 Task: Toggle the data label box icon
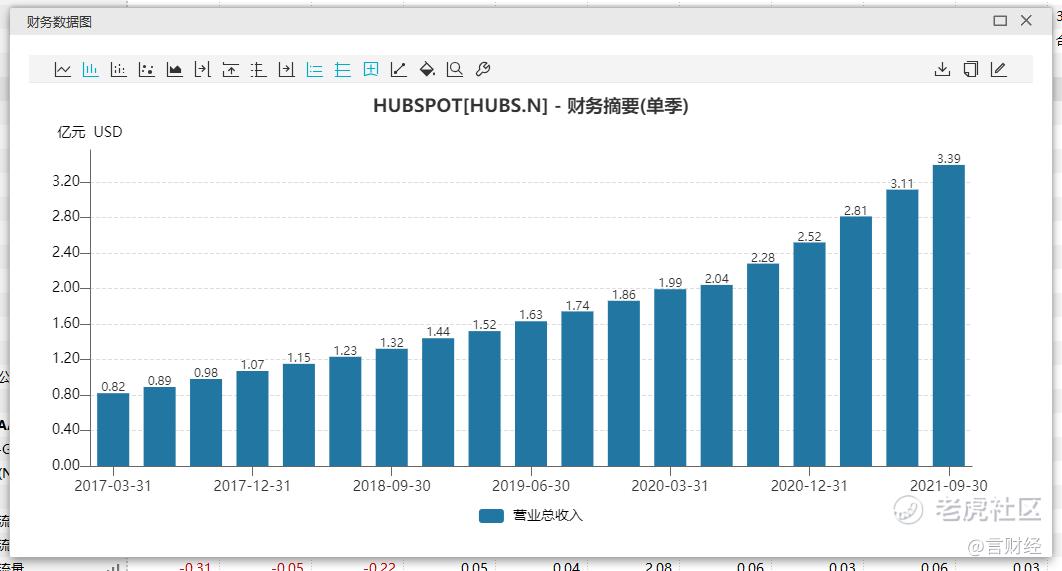pyautogui.click(x=370, y=69)
